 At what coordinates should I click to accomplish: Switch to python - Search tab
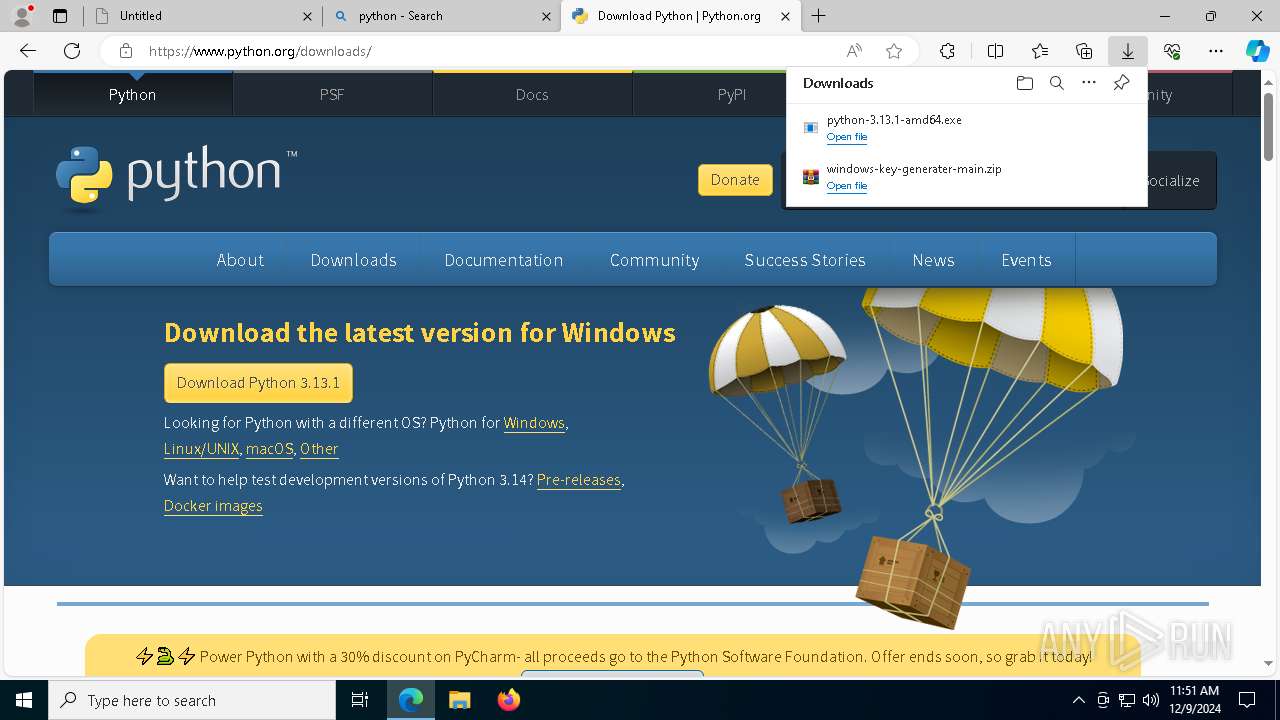[441, 16]
